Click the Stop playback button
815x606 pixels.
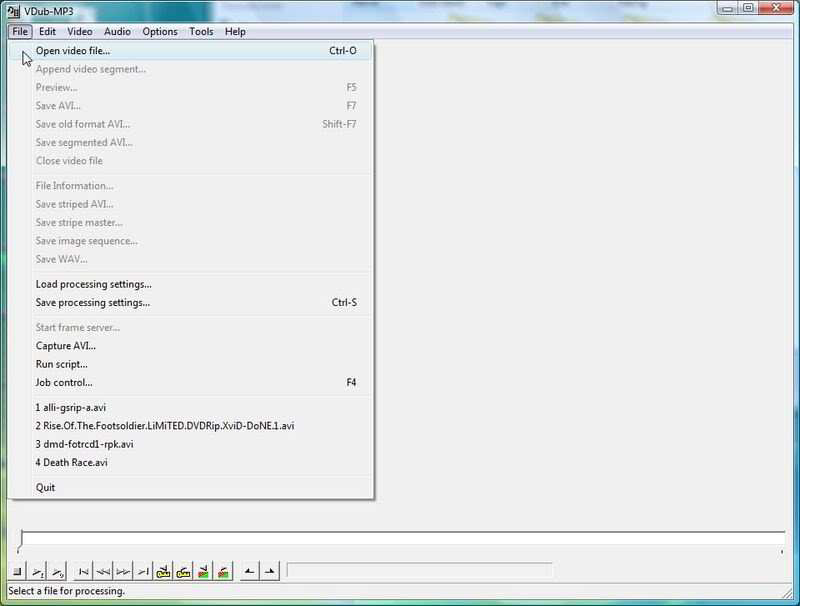point(17,572)
